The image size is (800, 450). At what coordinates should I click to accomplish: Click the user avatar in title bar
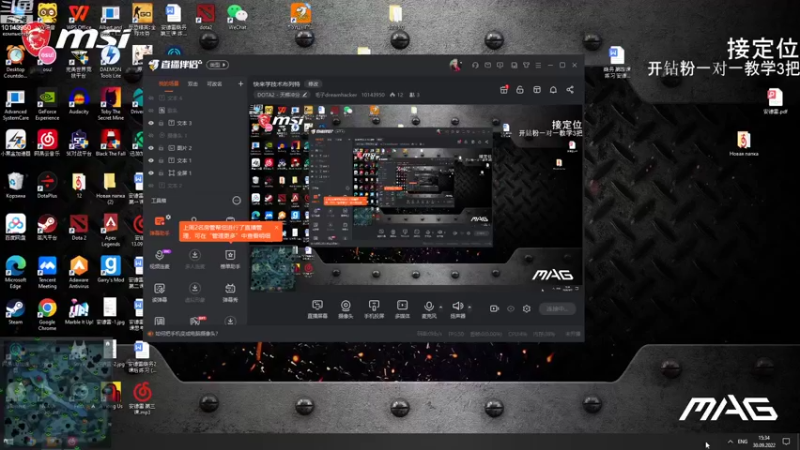tap(454, 65)
